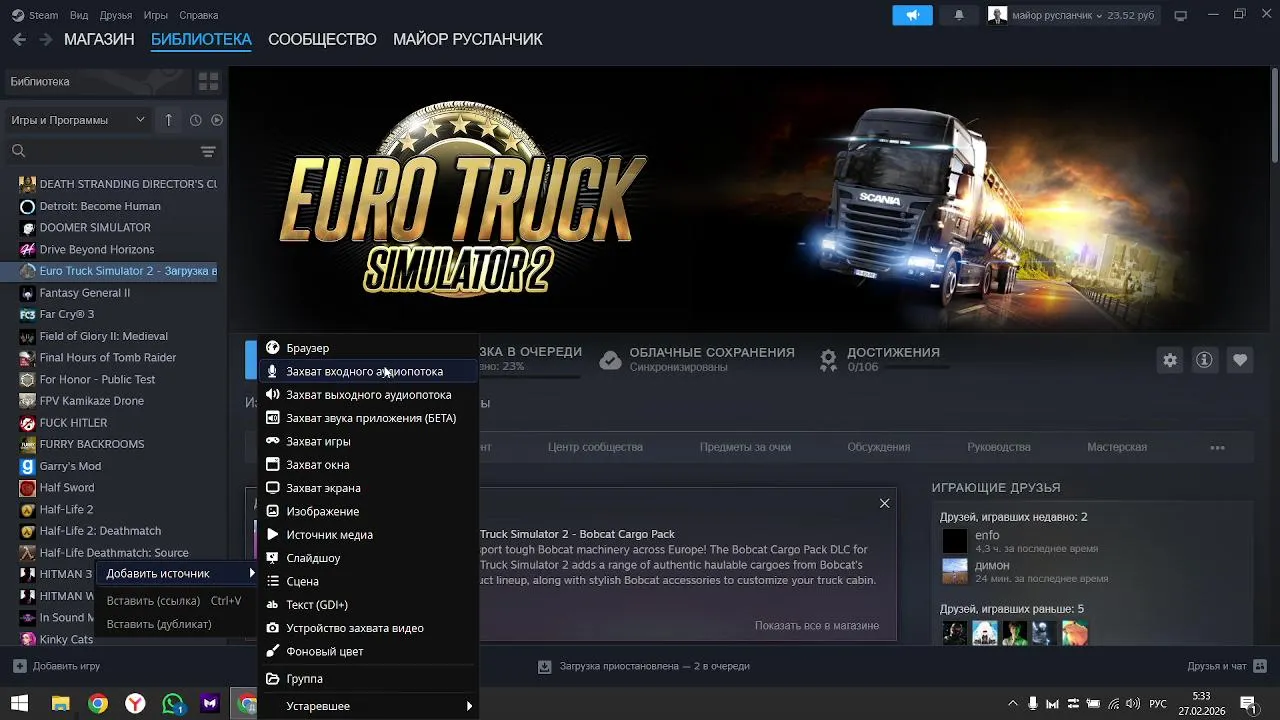Open the БИБЛИОТЕКА tab

[201, 39]
